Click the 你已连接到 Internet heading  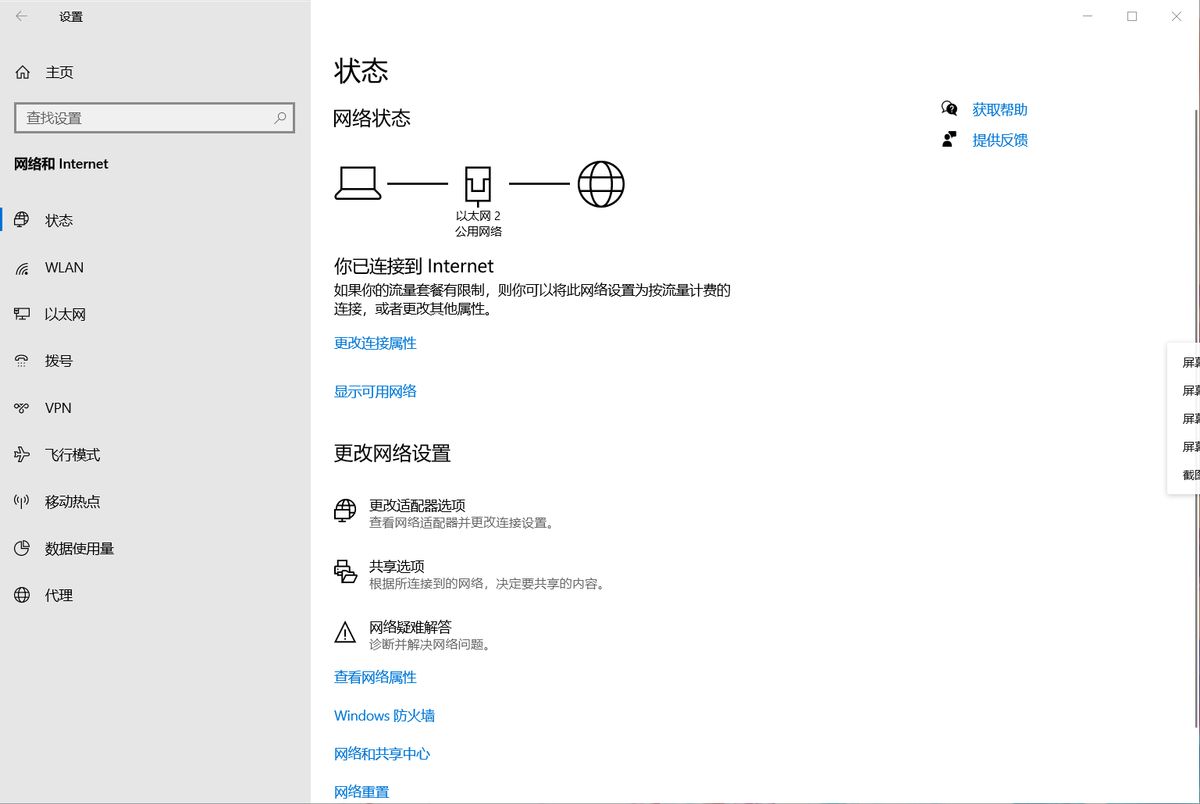[x=414, y=266]
